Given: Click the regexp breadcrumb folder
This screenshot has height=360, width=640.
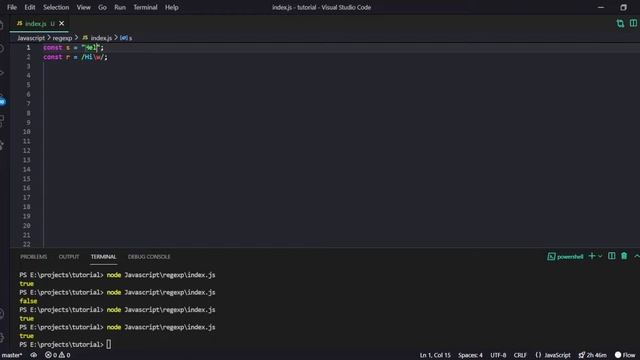Looking at the screenshot, I should pyautogui.click(x=62, y=38).
